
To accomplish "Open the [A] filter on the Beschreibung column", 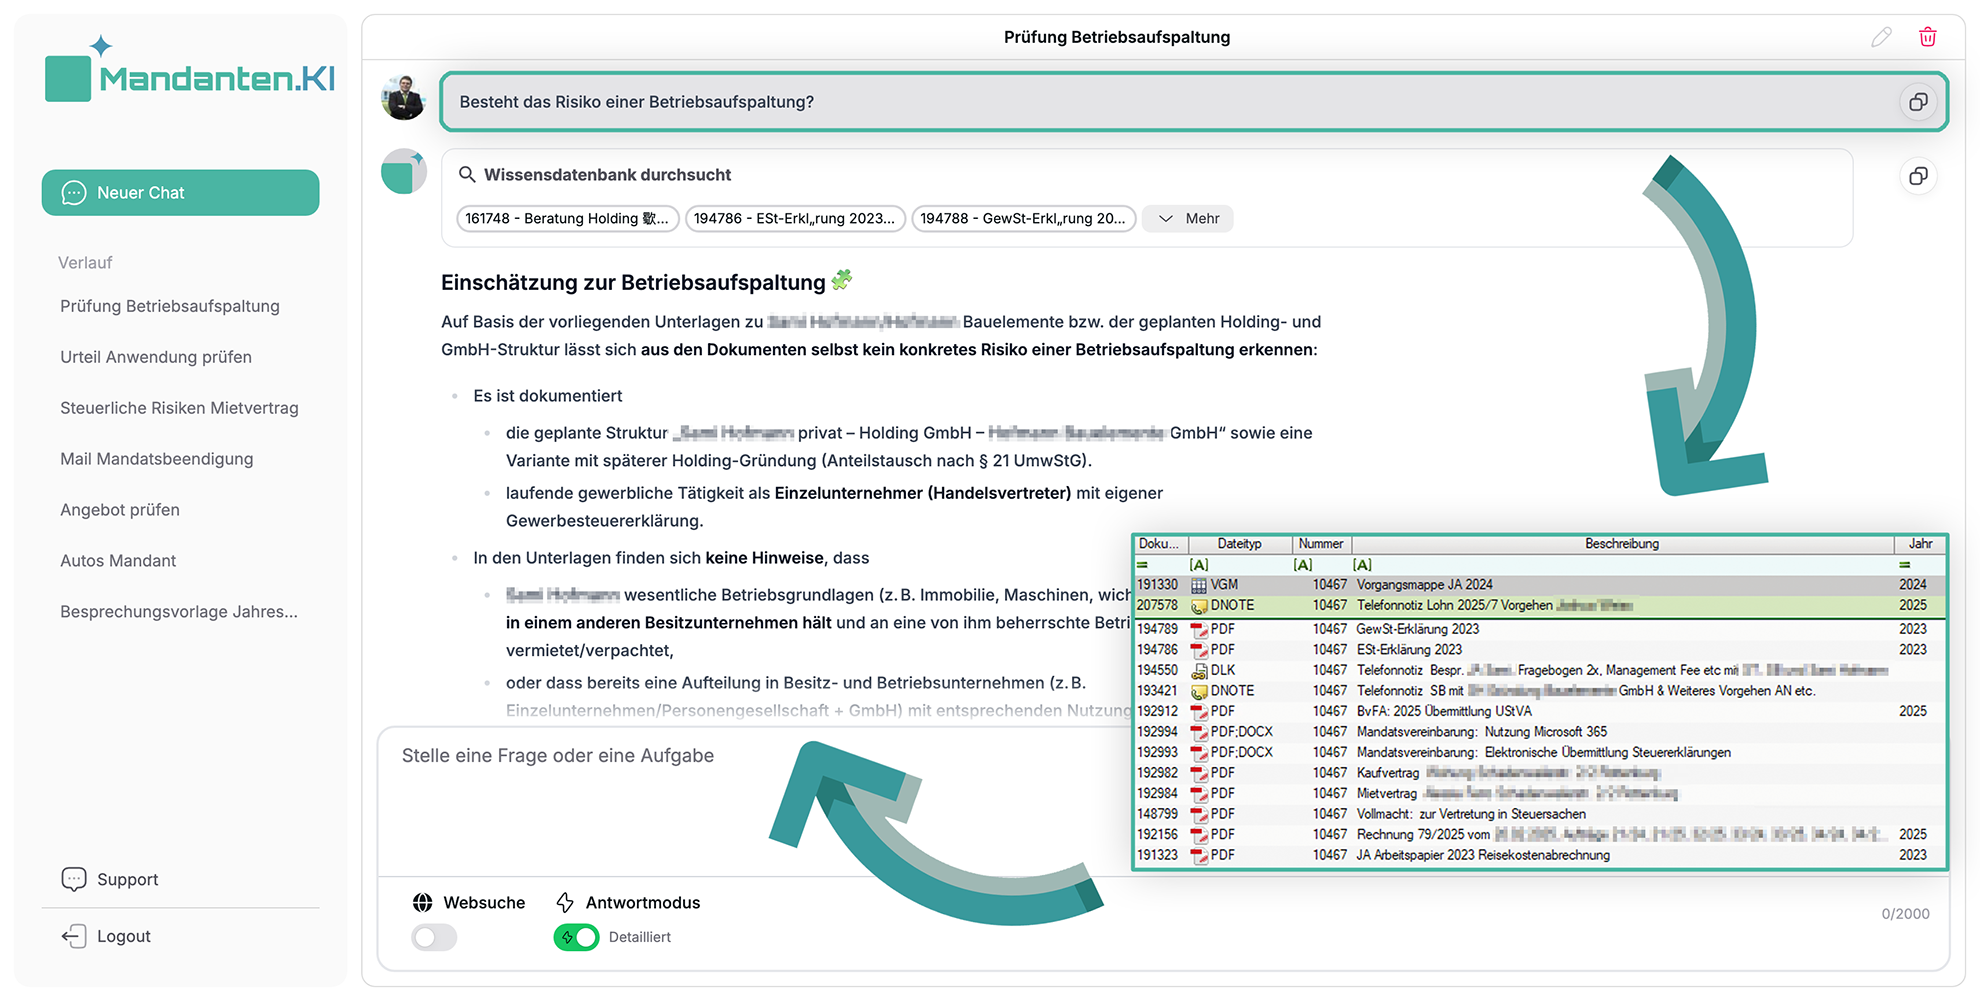I will (x=1362, y=564).
